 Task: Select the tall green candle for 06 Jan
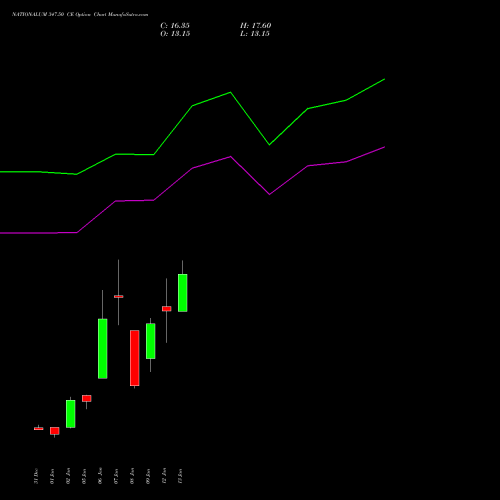103,349
